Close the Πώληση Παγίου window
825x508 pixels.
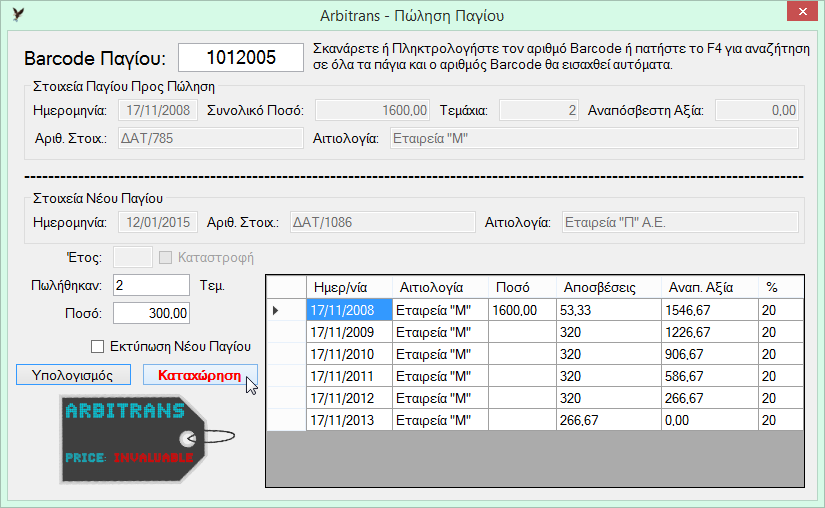coord(802,12)
